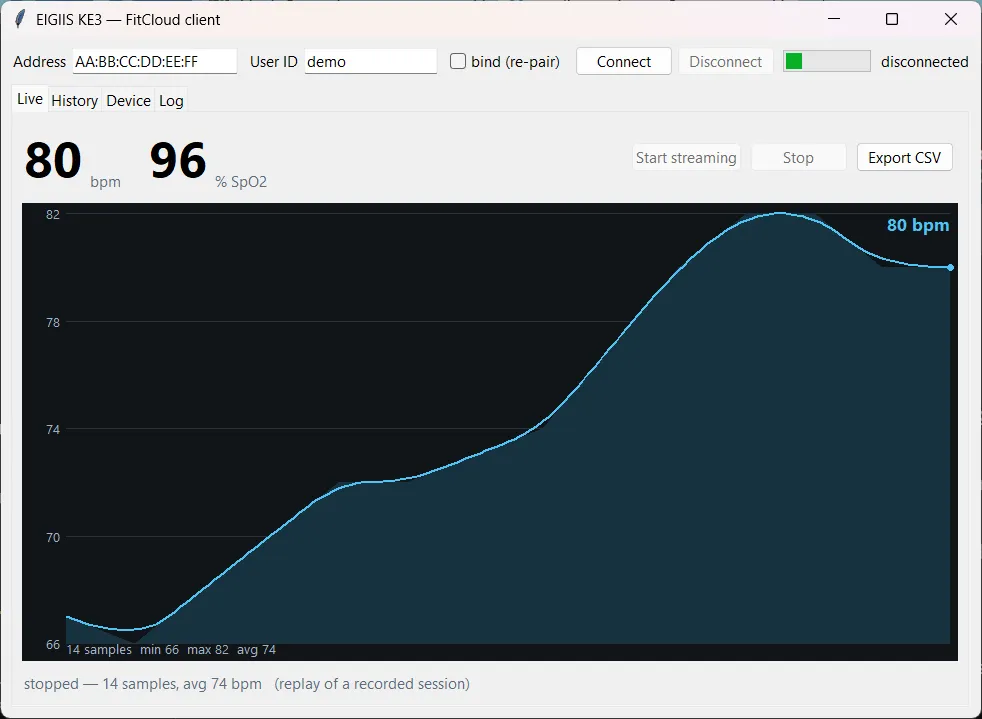Click the 74 y-axis label on chart
Viewport: 982px width, 719px height.
click(x=53, y=430)
